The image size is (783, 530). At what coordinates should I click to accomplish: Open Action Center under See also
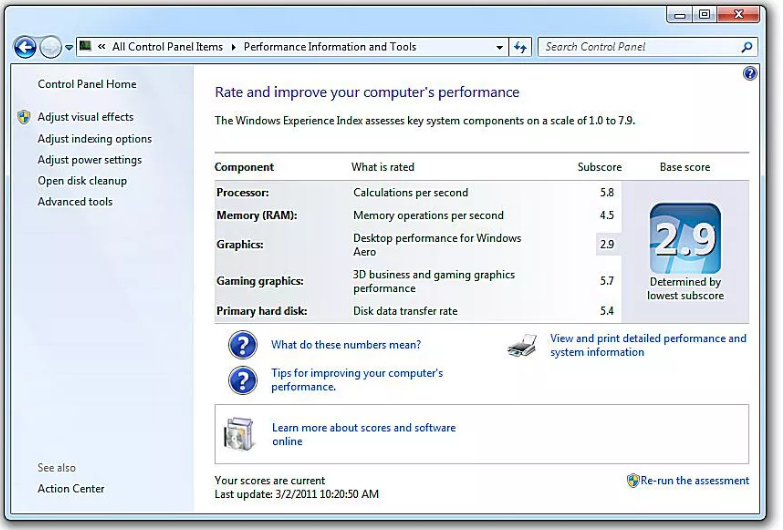pyautogui.click(x=71, y=489)
